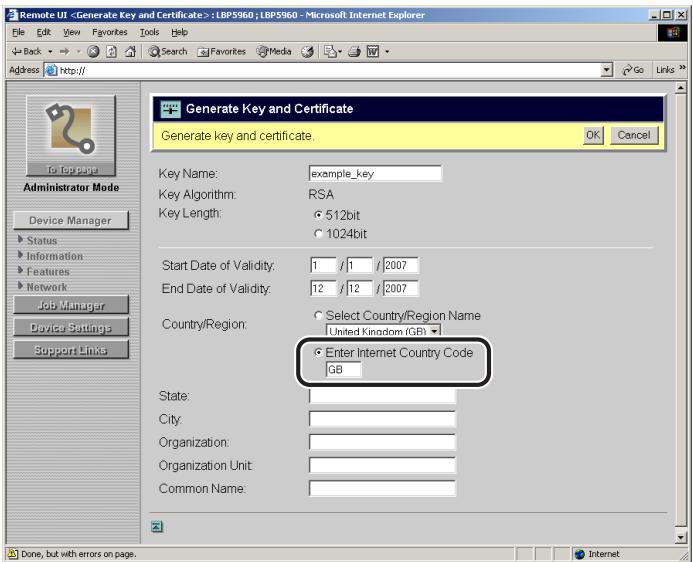Viewport: 693px width, 562px height.
Task: Click into the City field
Action: (x=382, y=419)
